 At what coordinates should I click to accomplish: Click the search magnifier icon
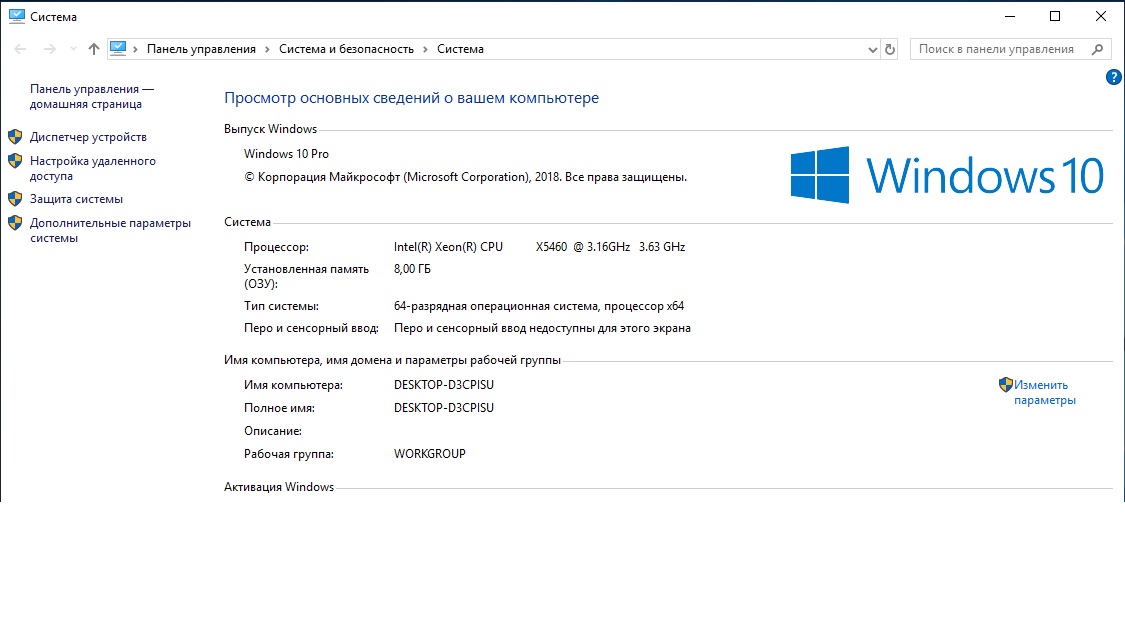pyautogui.click(x=1097, y=49)
